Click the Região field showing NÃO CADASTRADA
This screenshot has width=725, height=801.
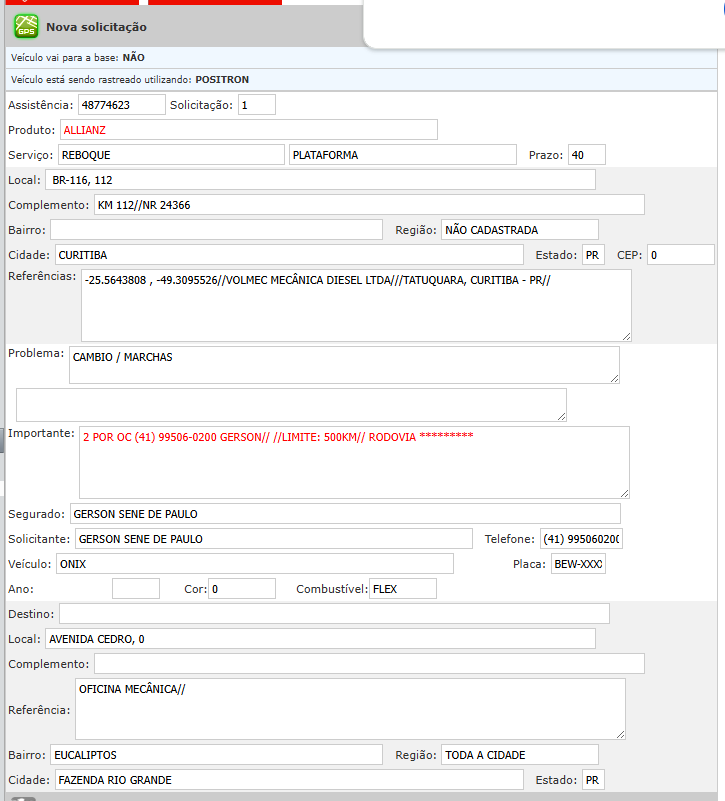point(519,230)
